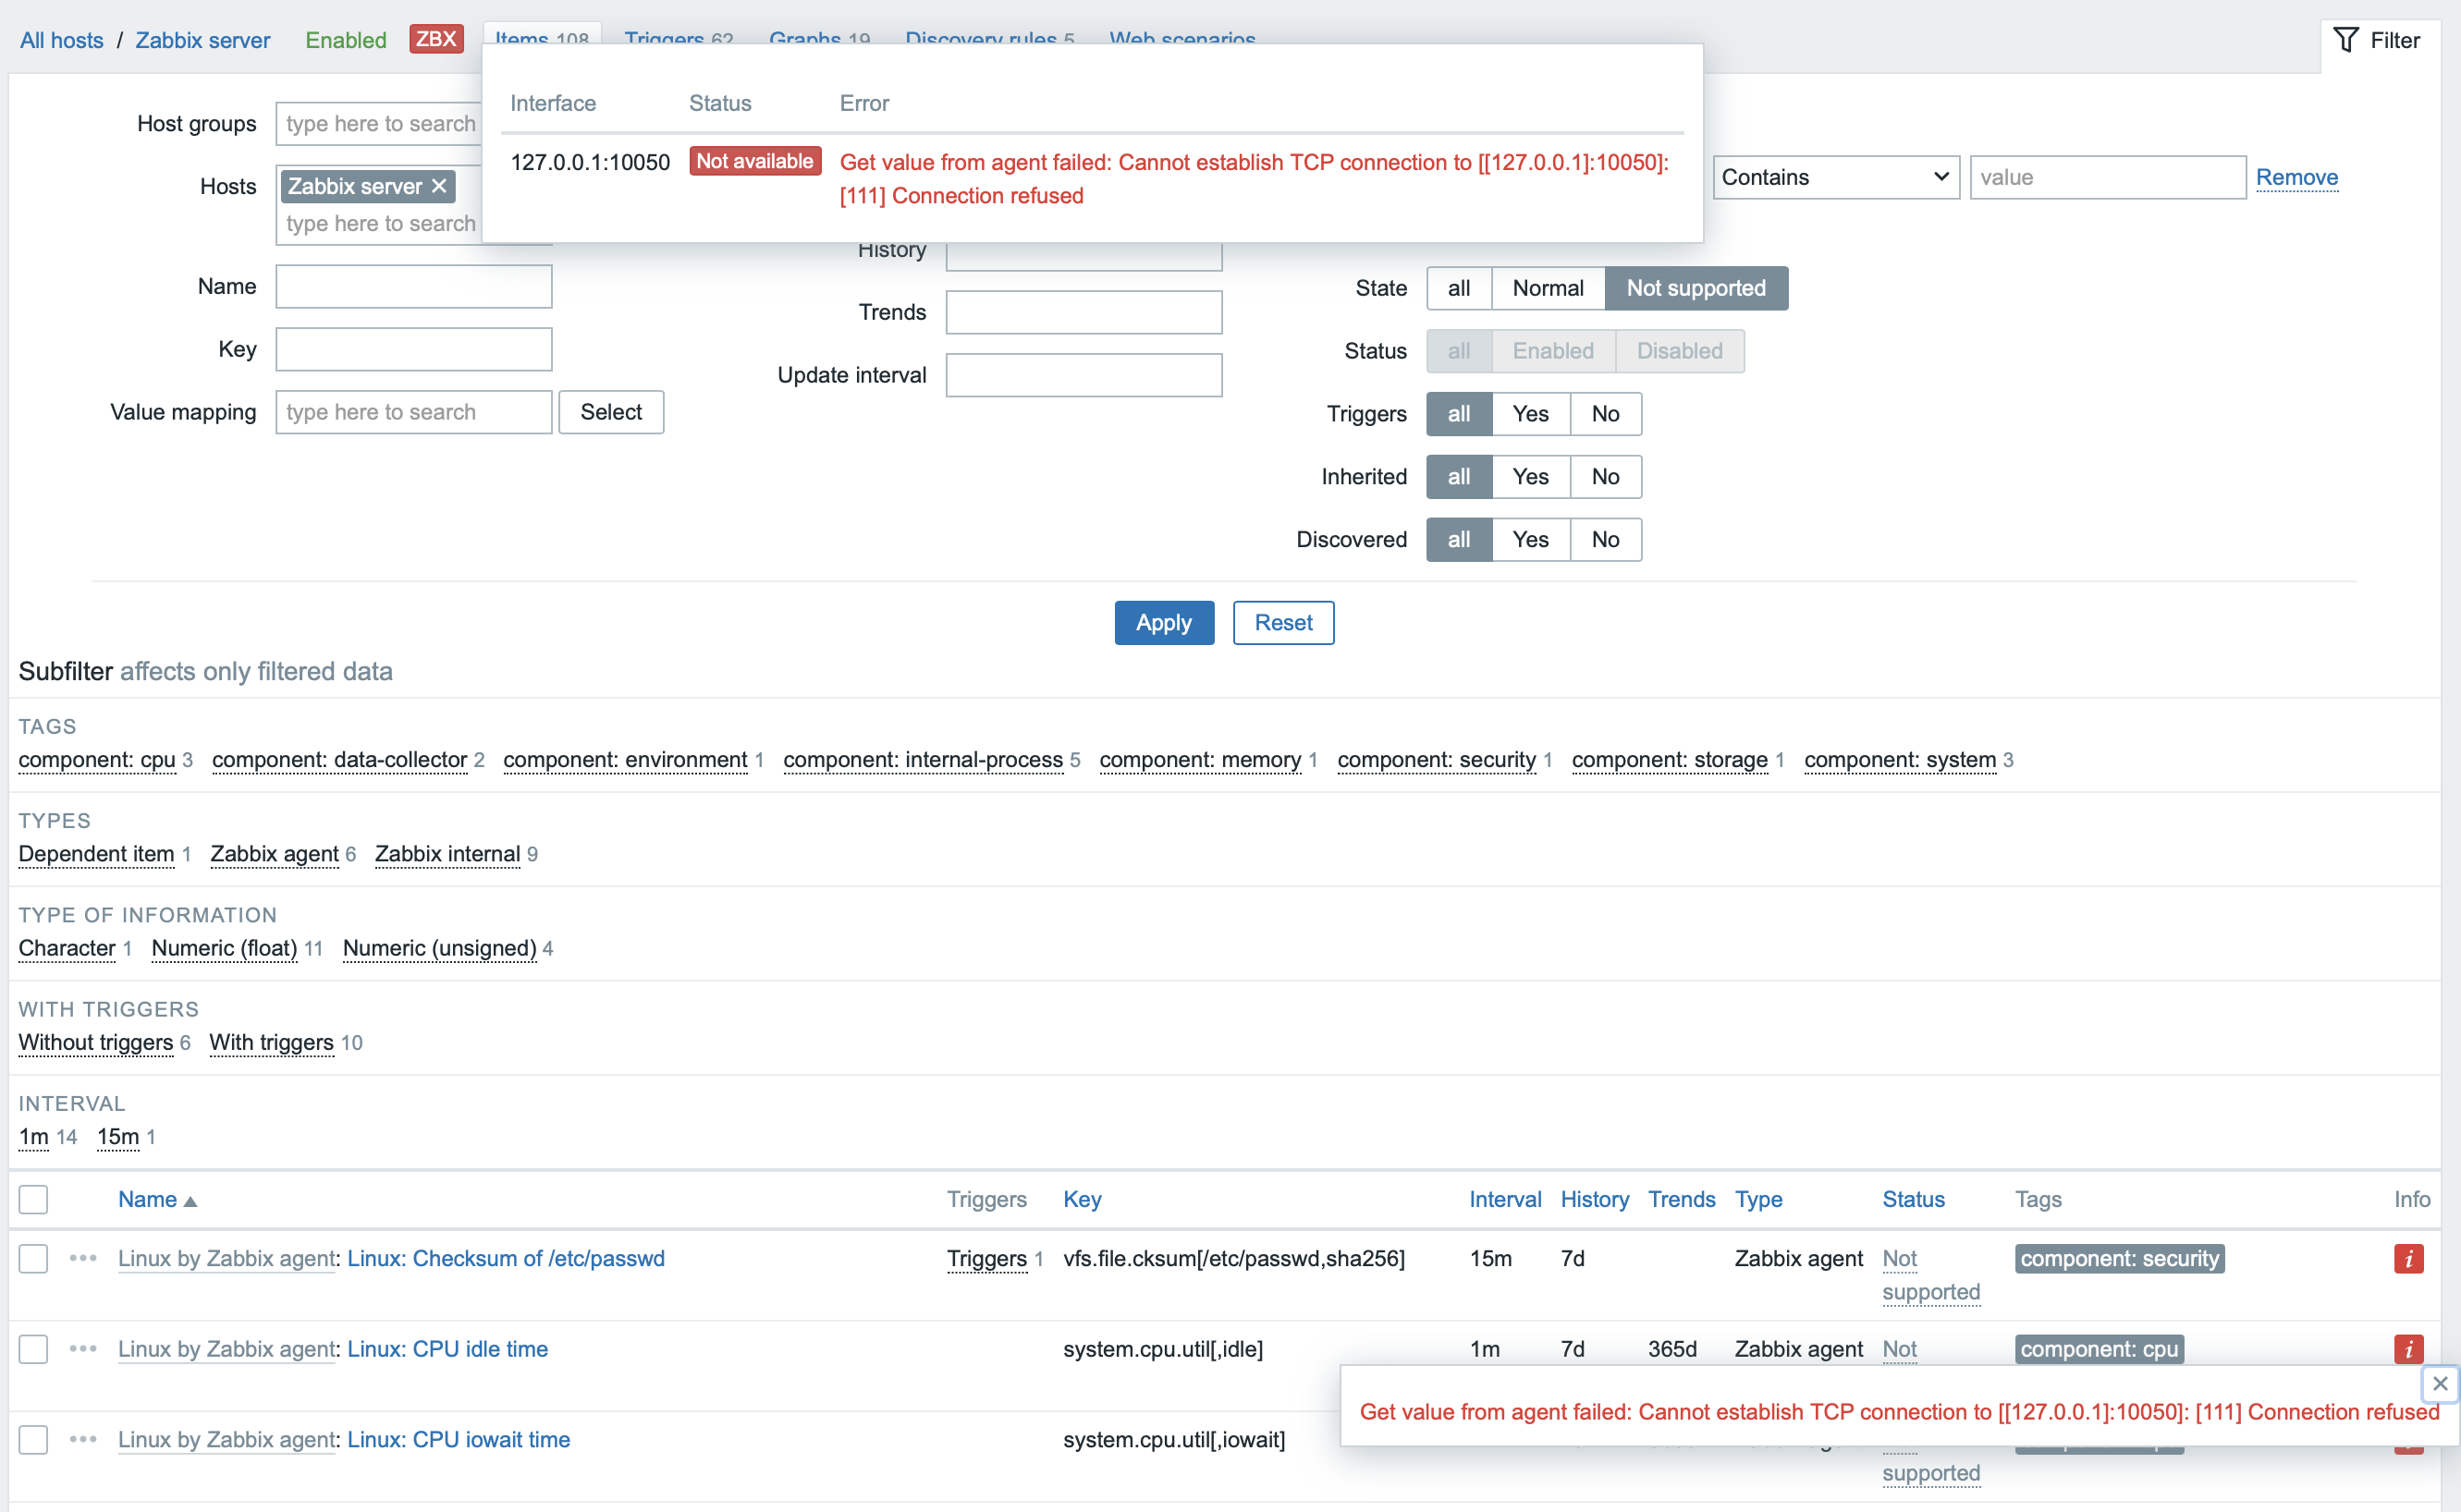Filter by component: data-collector tag
Viewport: 2461px width, 1512px height.
[340, 760]
